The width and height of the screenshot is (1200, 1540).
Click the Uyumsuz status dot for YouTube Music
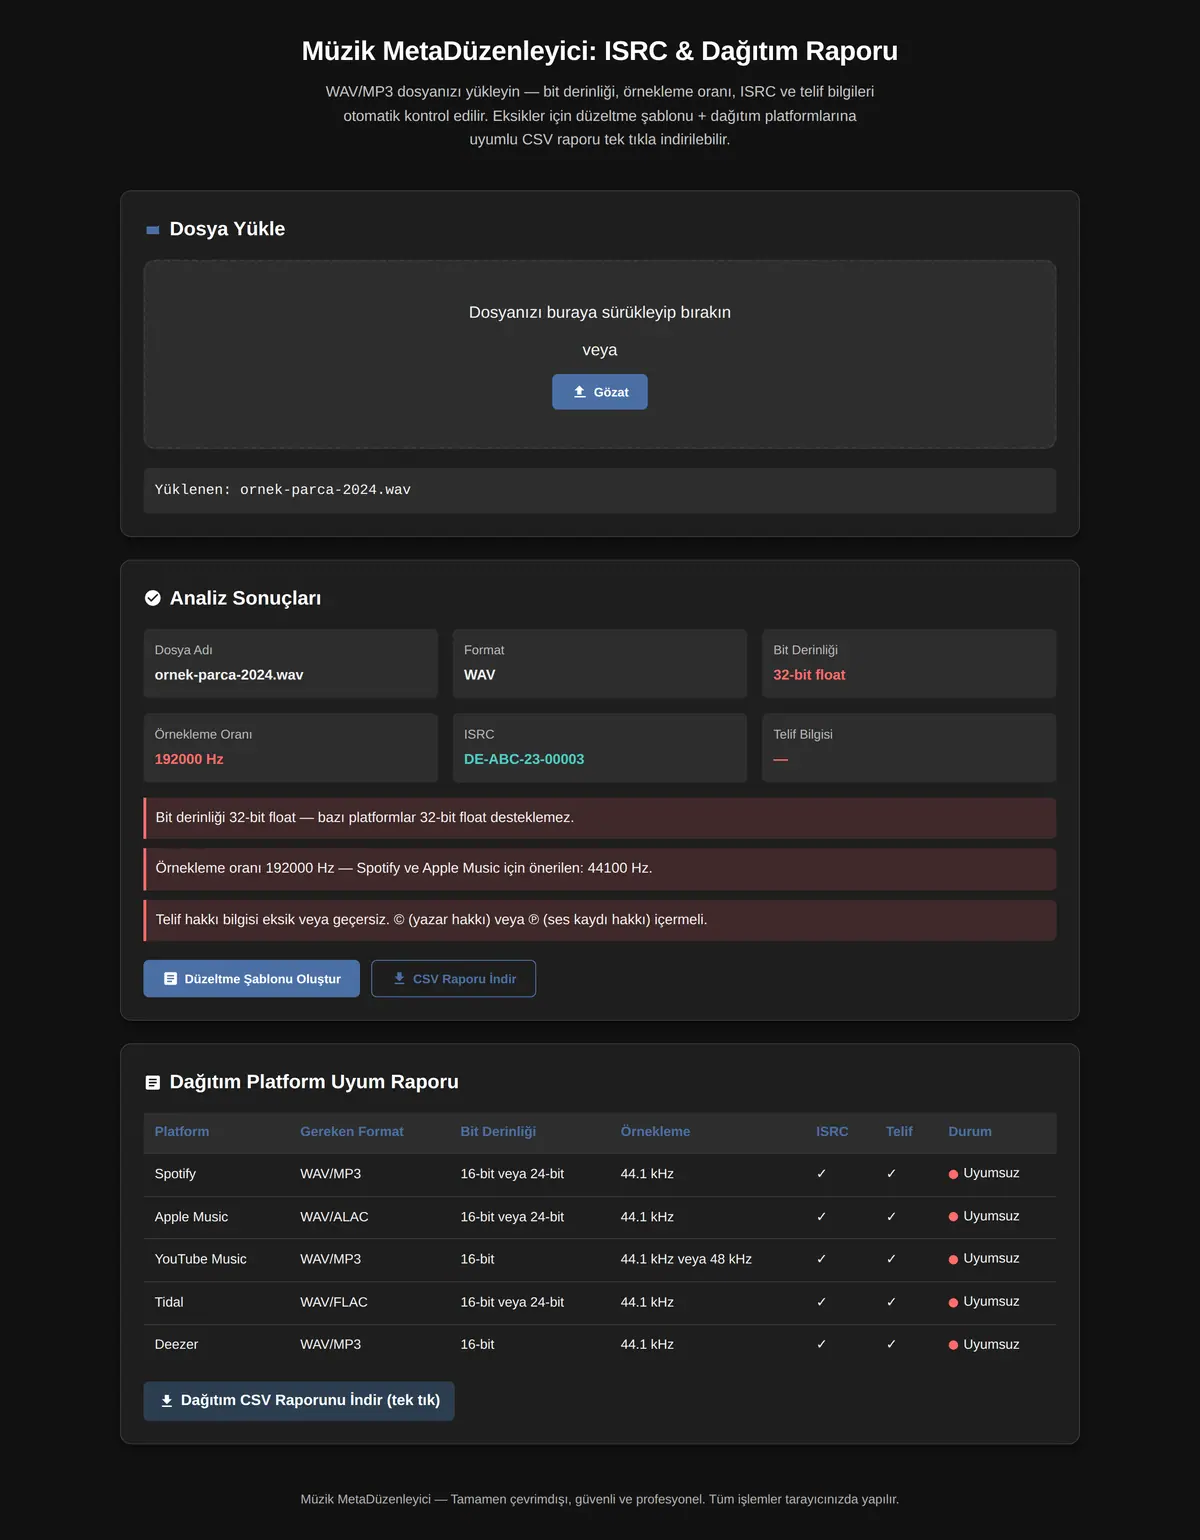(953, 1259)
